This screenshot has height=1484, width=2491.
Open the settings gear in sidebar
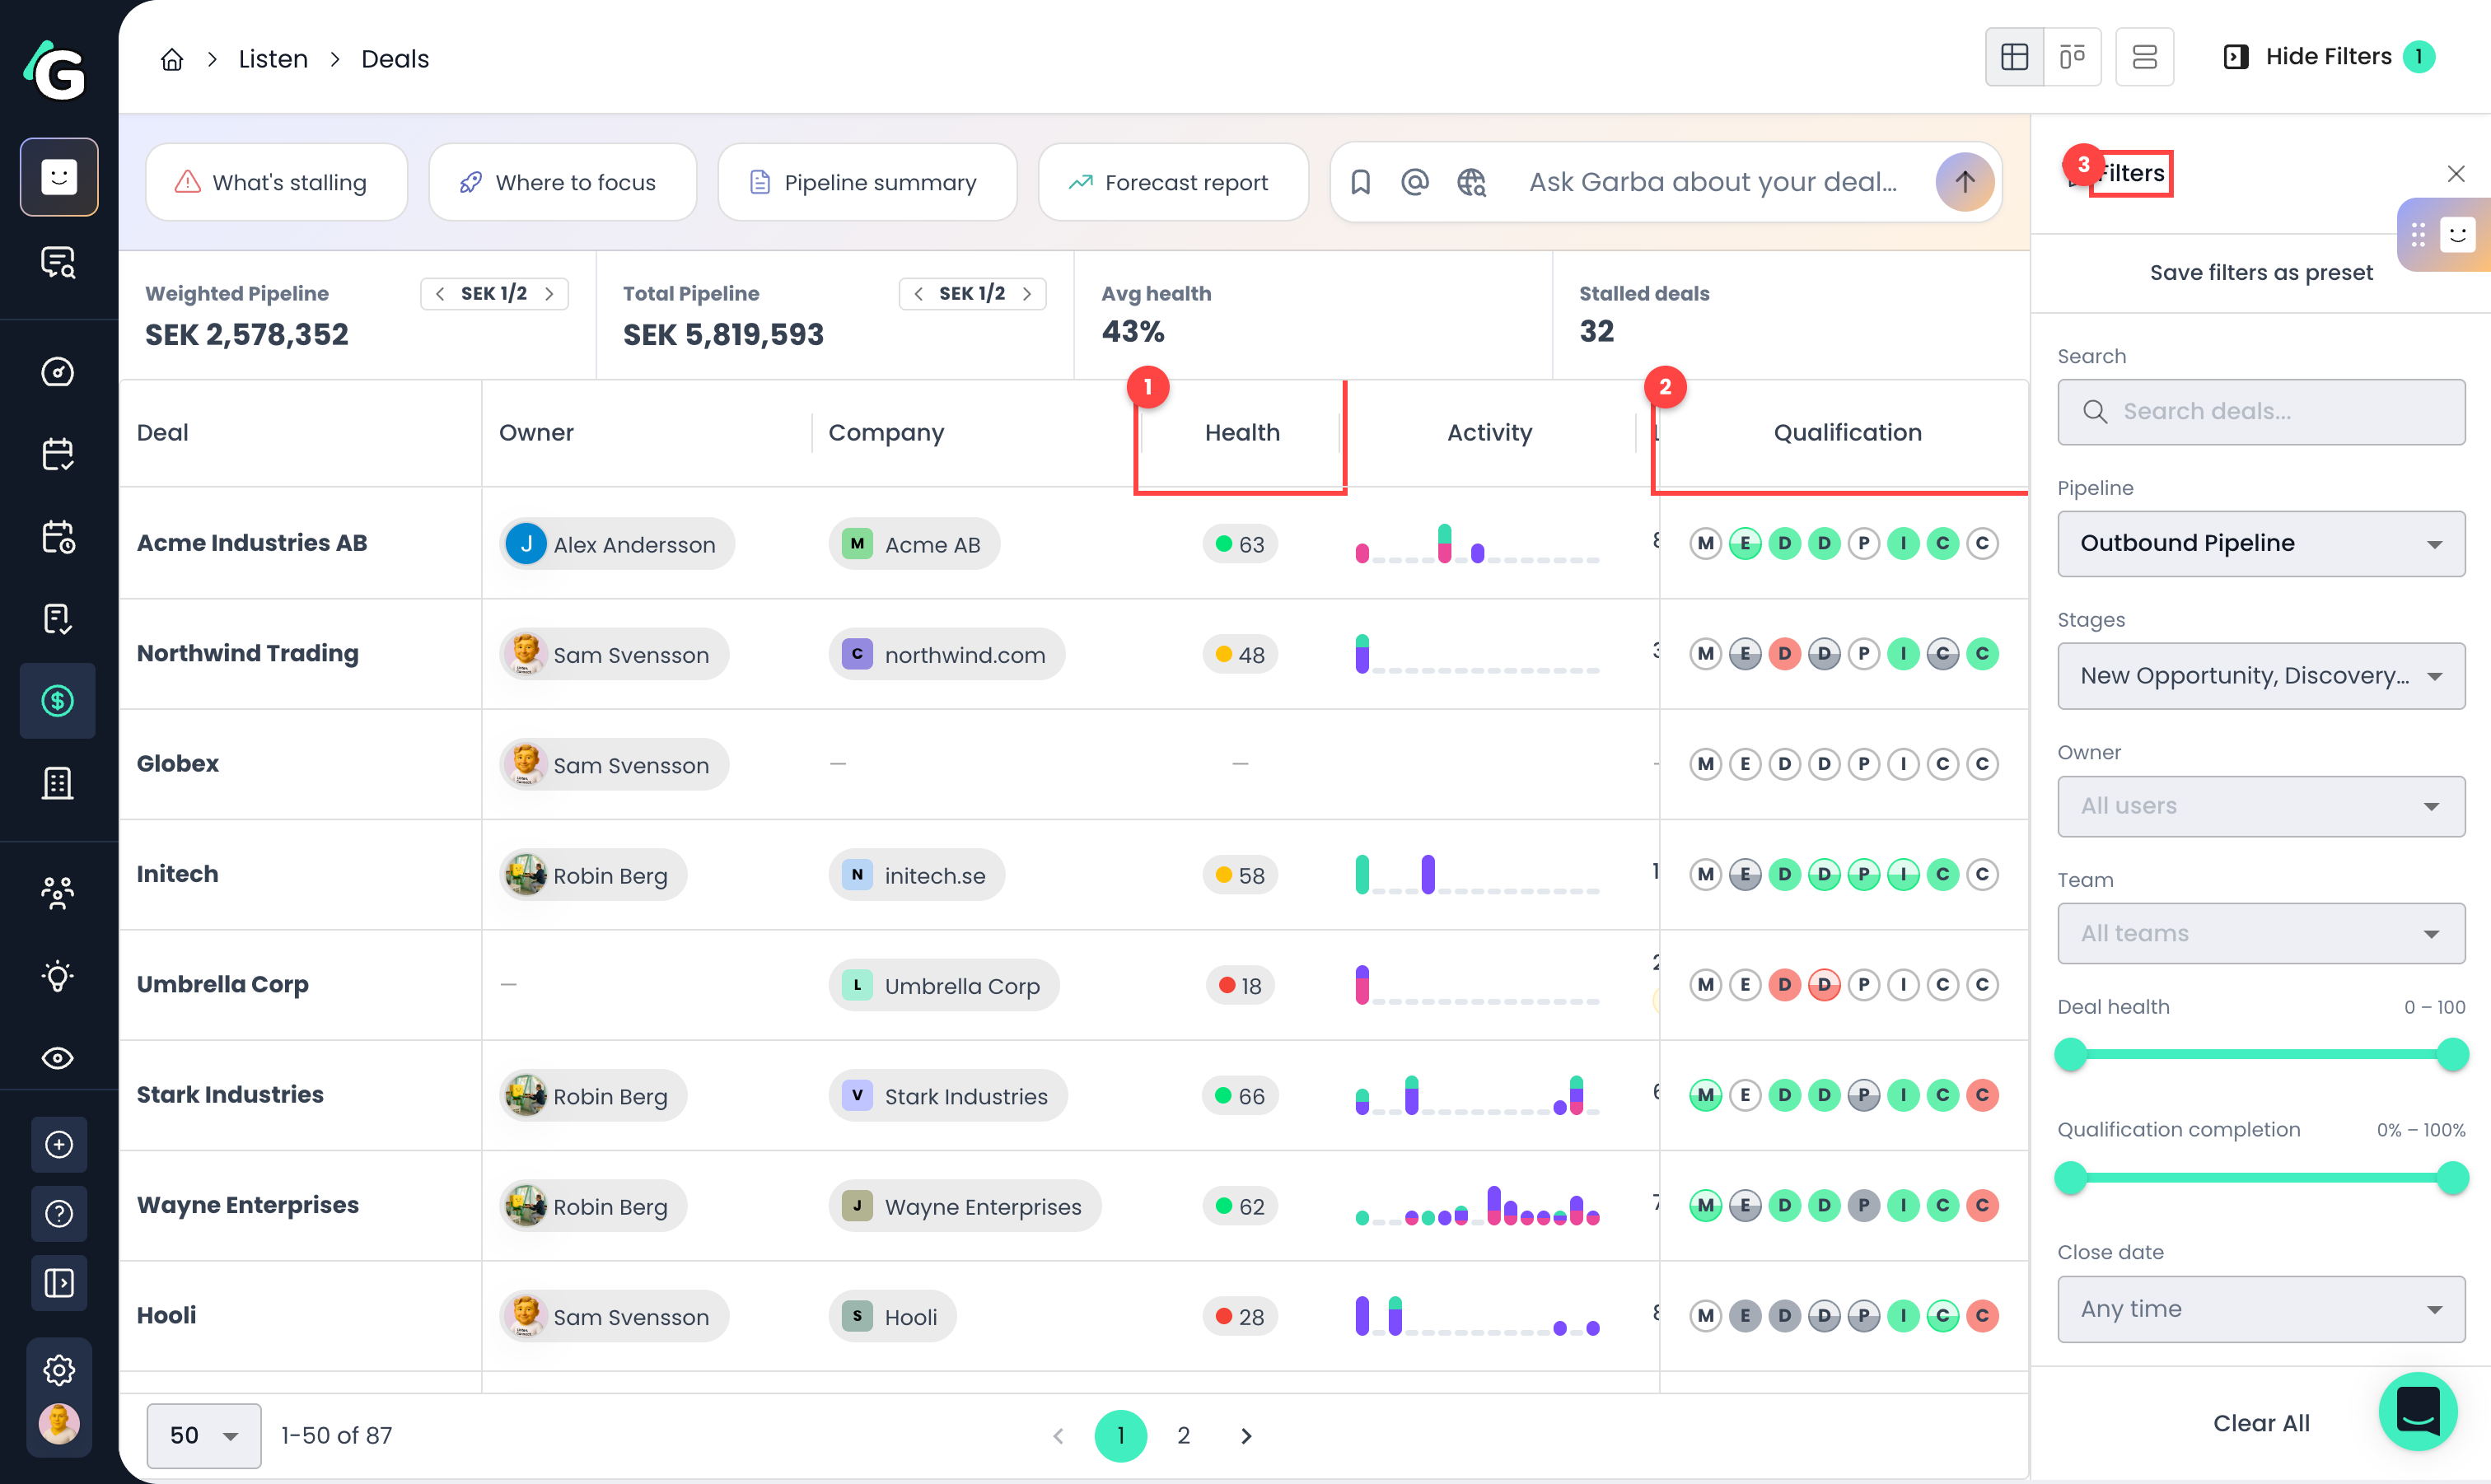tap(59, 1370)
